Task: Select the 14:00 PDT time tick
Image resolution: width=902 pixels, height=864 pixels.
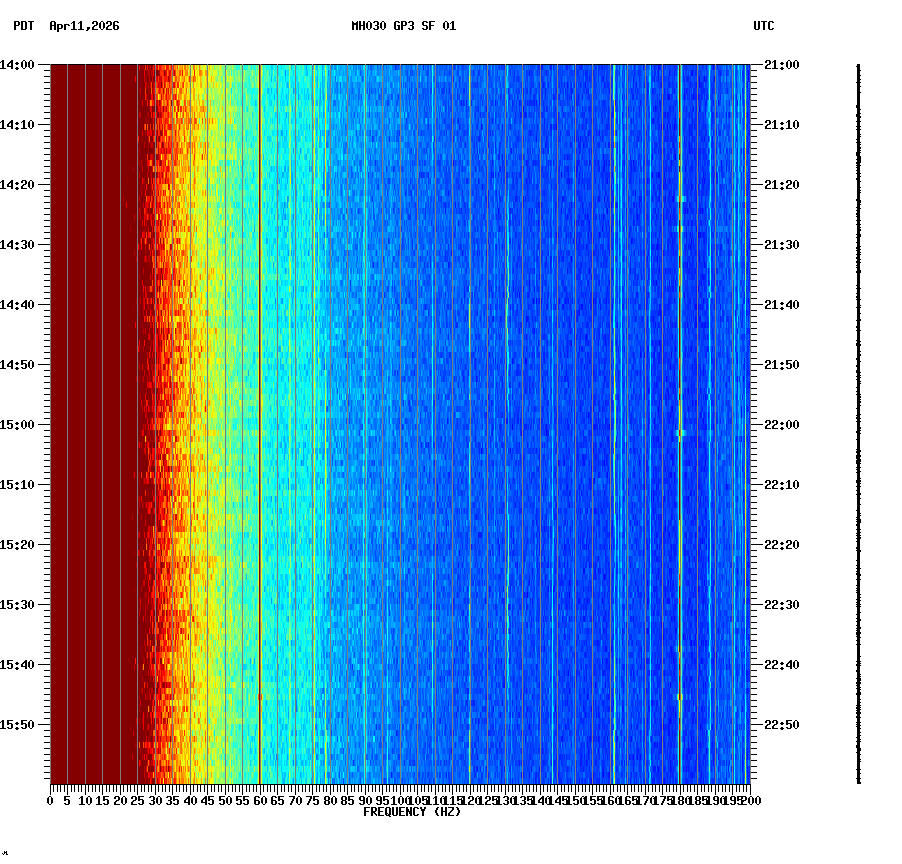Action: (x=22, y=62)
